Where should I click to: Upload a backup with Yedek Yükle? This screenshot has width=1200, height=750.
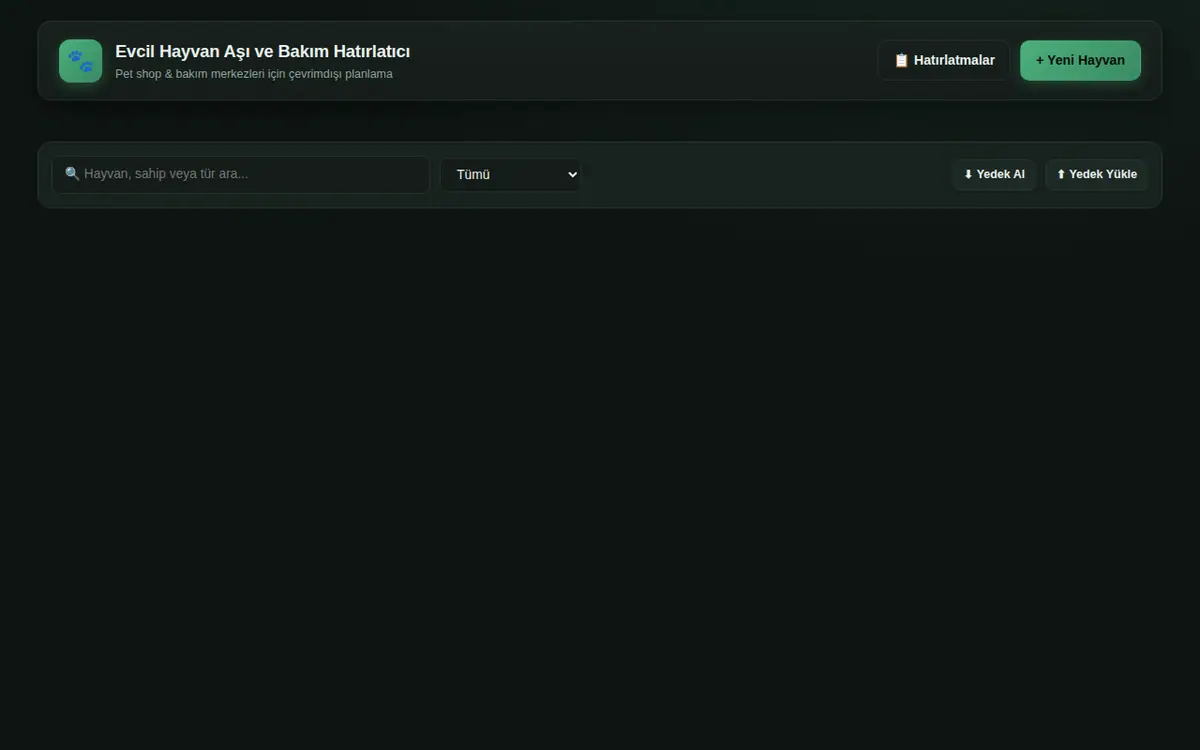(1096, 174)
